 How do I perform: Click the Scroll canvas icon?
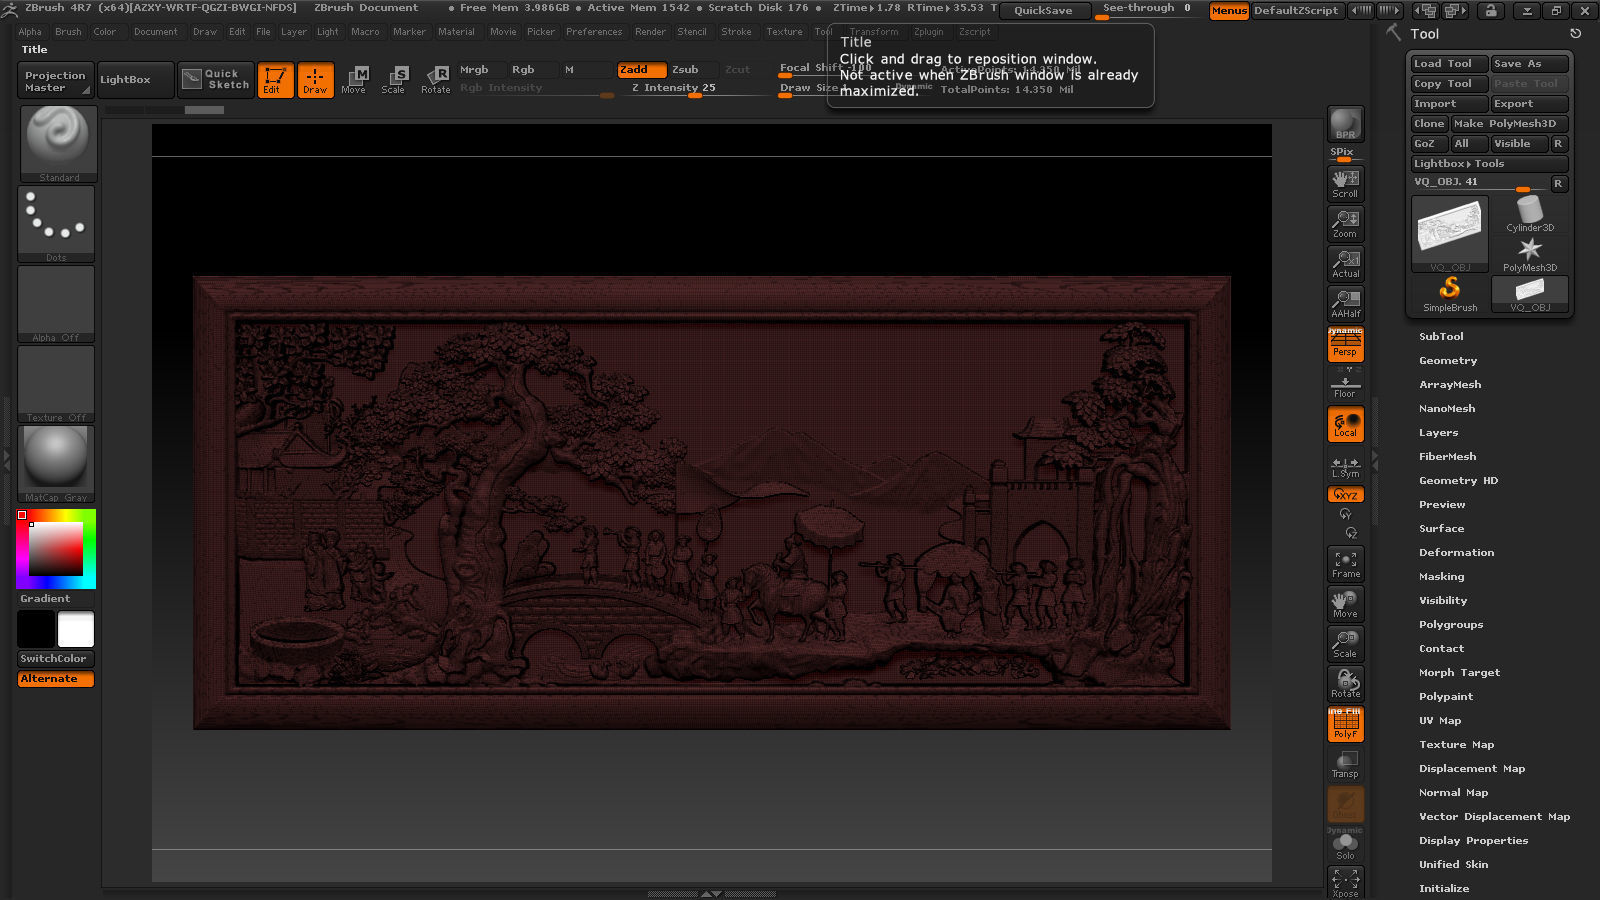[x=1345, y=183]
